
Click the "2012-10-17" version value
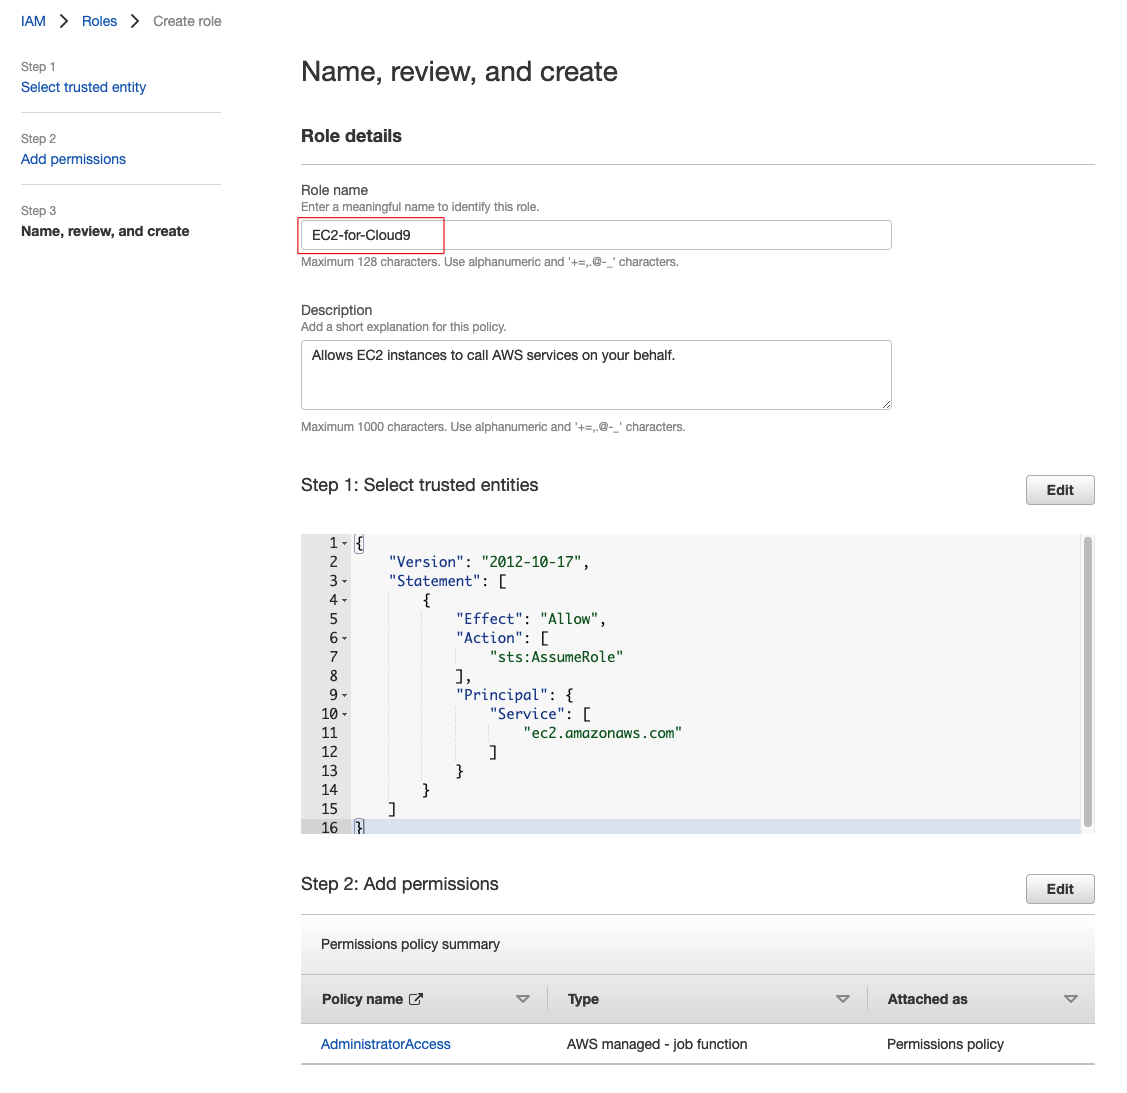(531, 562)
